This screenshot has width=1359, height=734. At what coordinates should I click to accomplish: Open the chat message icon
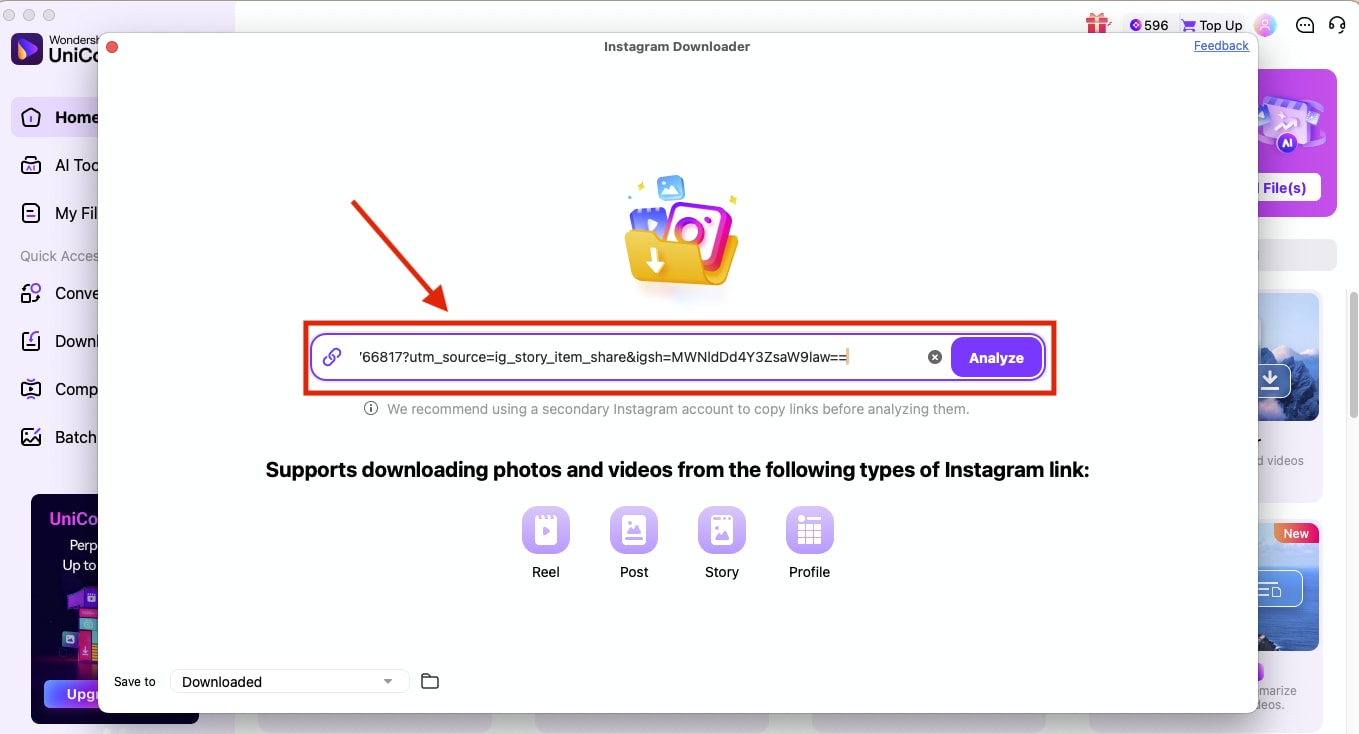tap(1305, 24)
